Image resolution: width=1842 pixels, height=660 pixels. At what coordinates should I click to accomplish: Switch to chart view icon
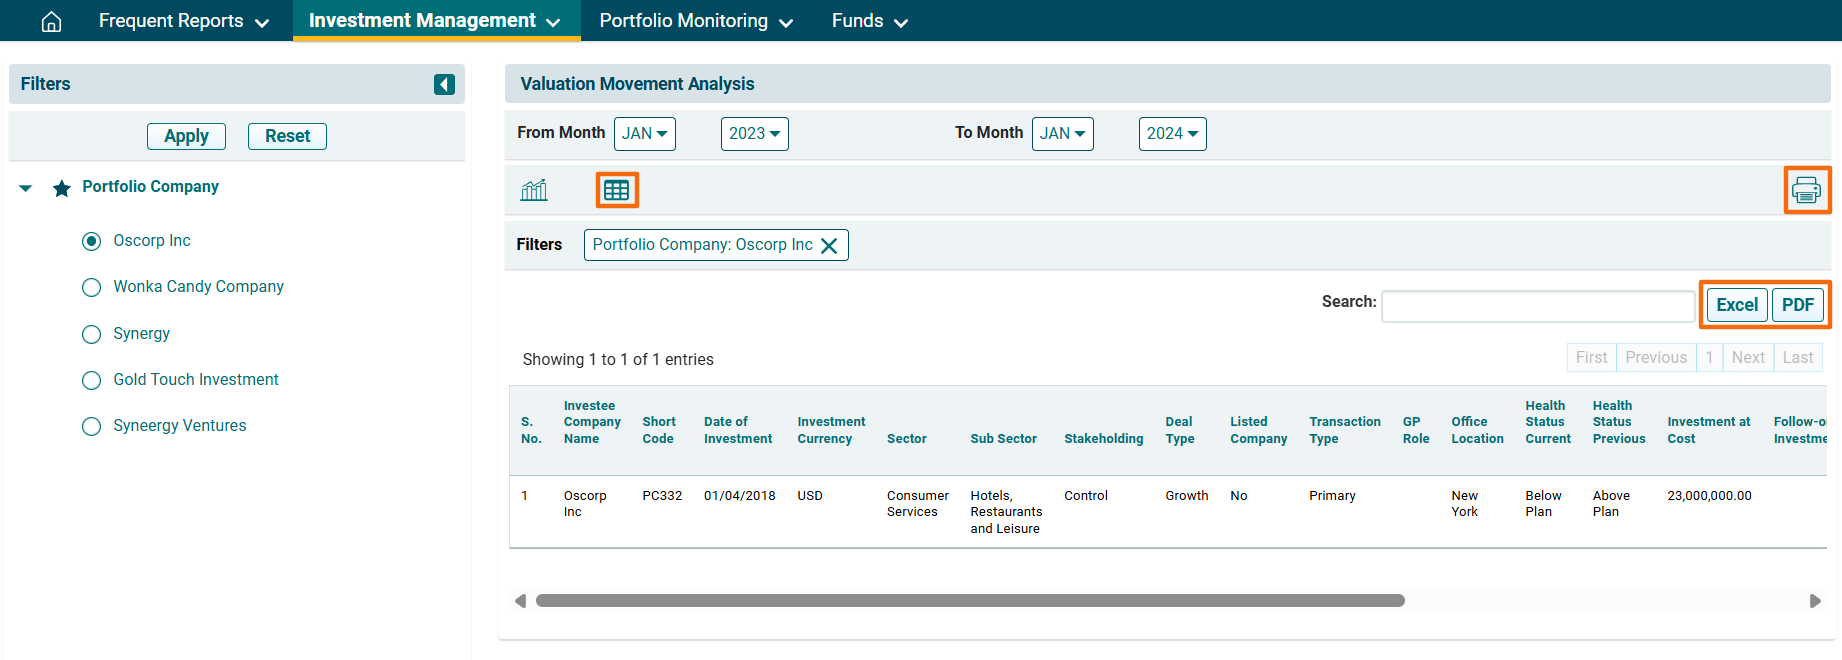pyautogui.click(x=534, y=190)
